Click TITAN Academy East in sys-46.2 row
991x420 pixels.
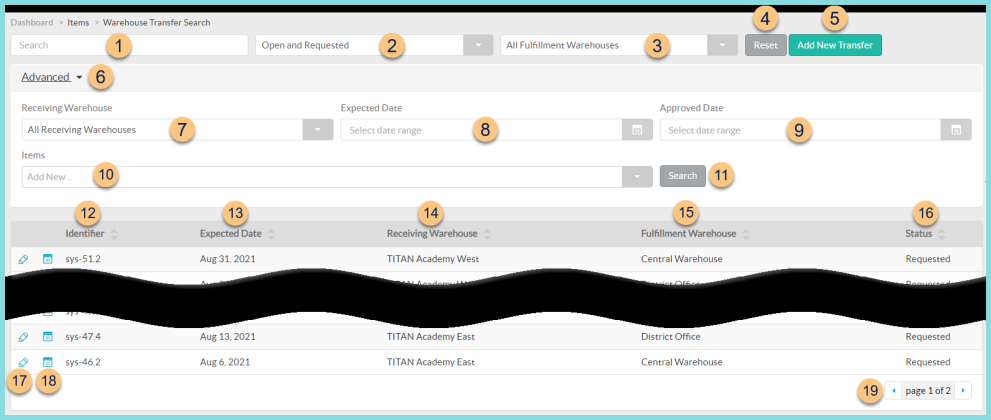point(431,363)
